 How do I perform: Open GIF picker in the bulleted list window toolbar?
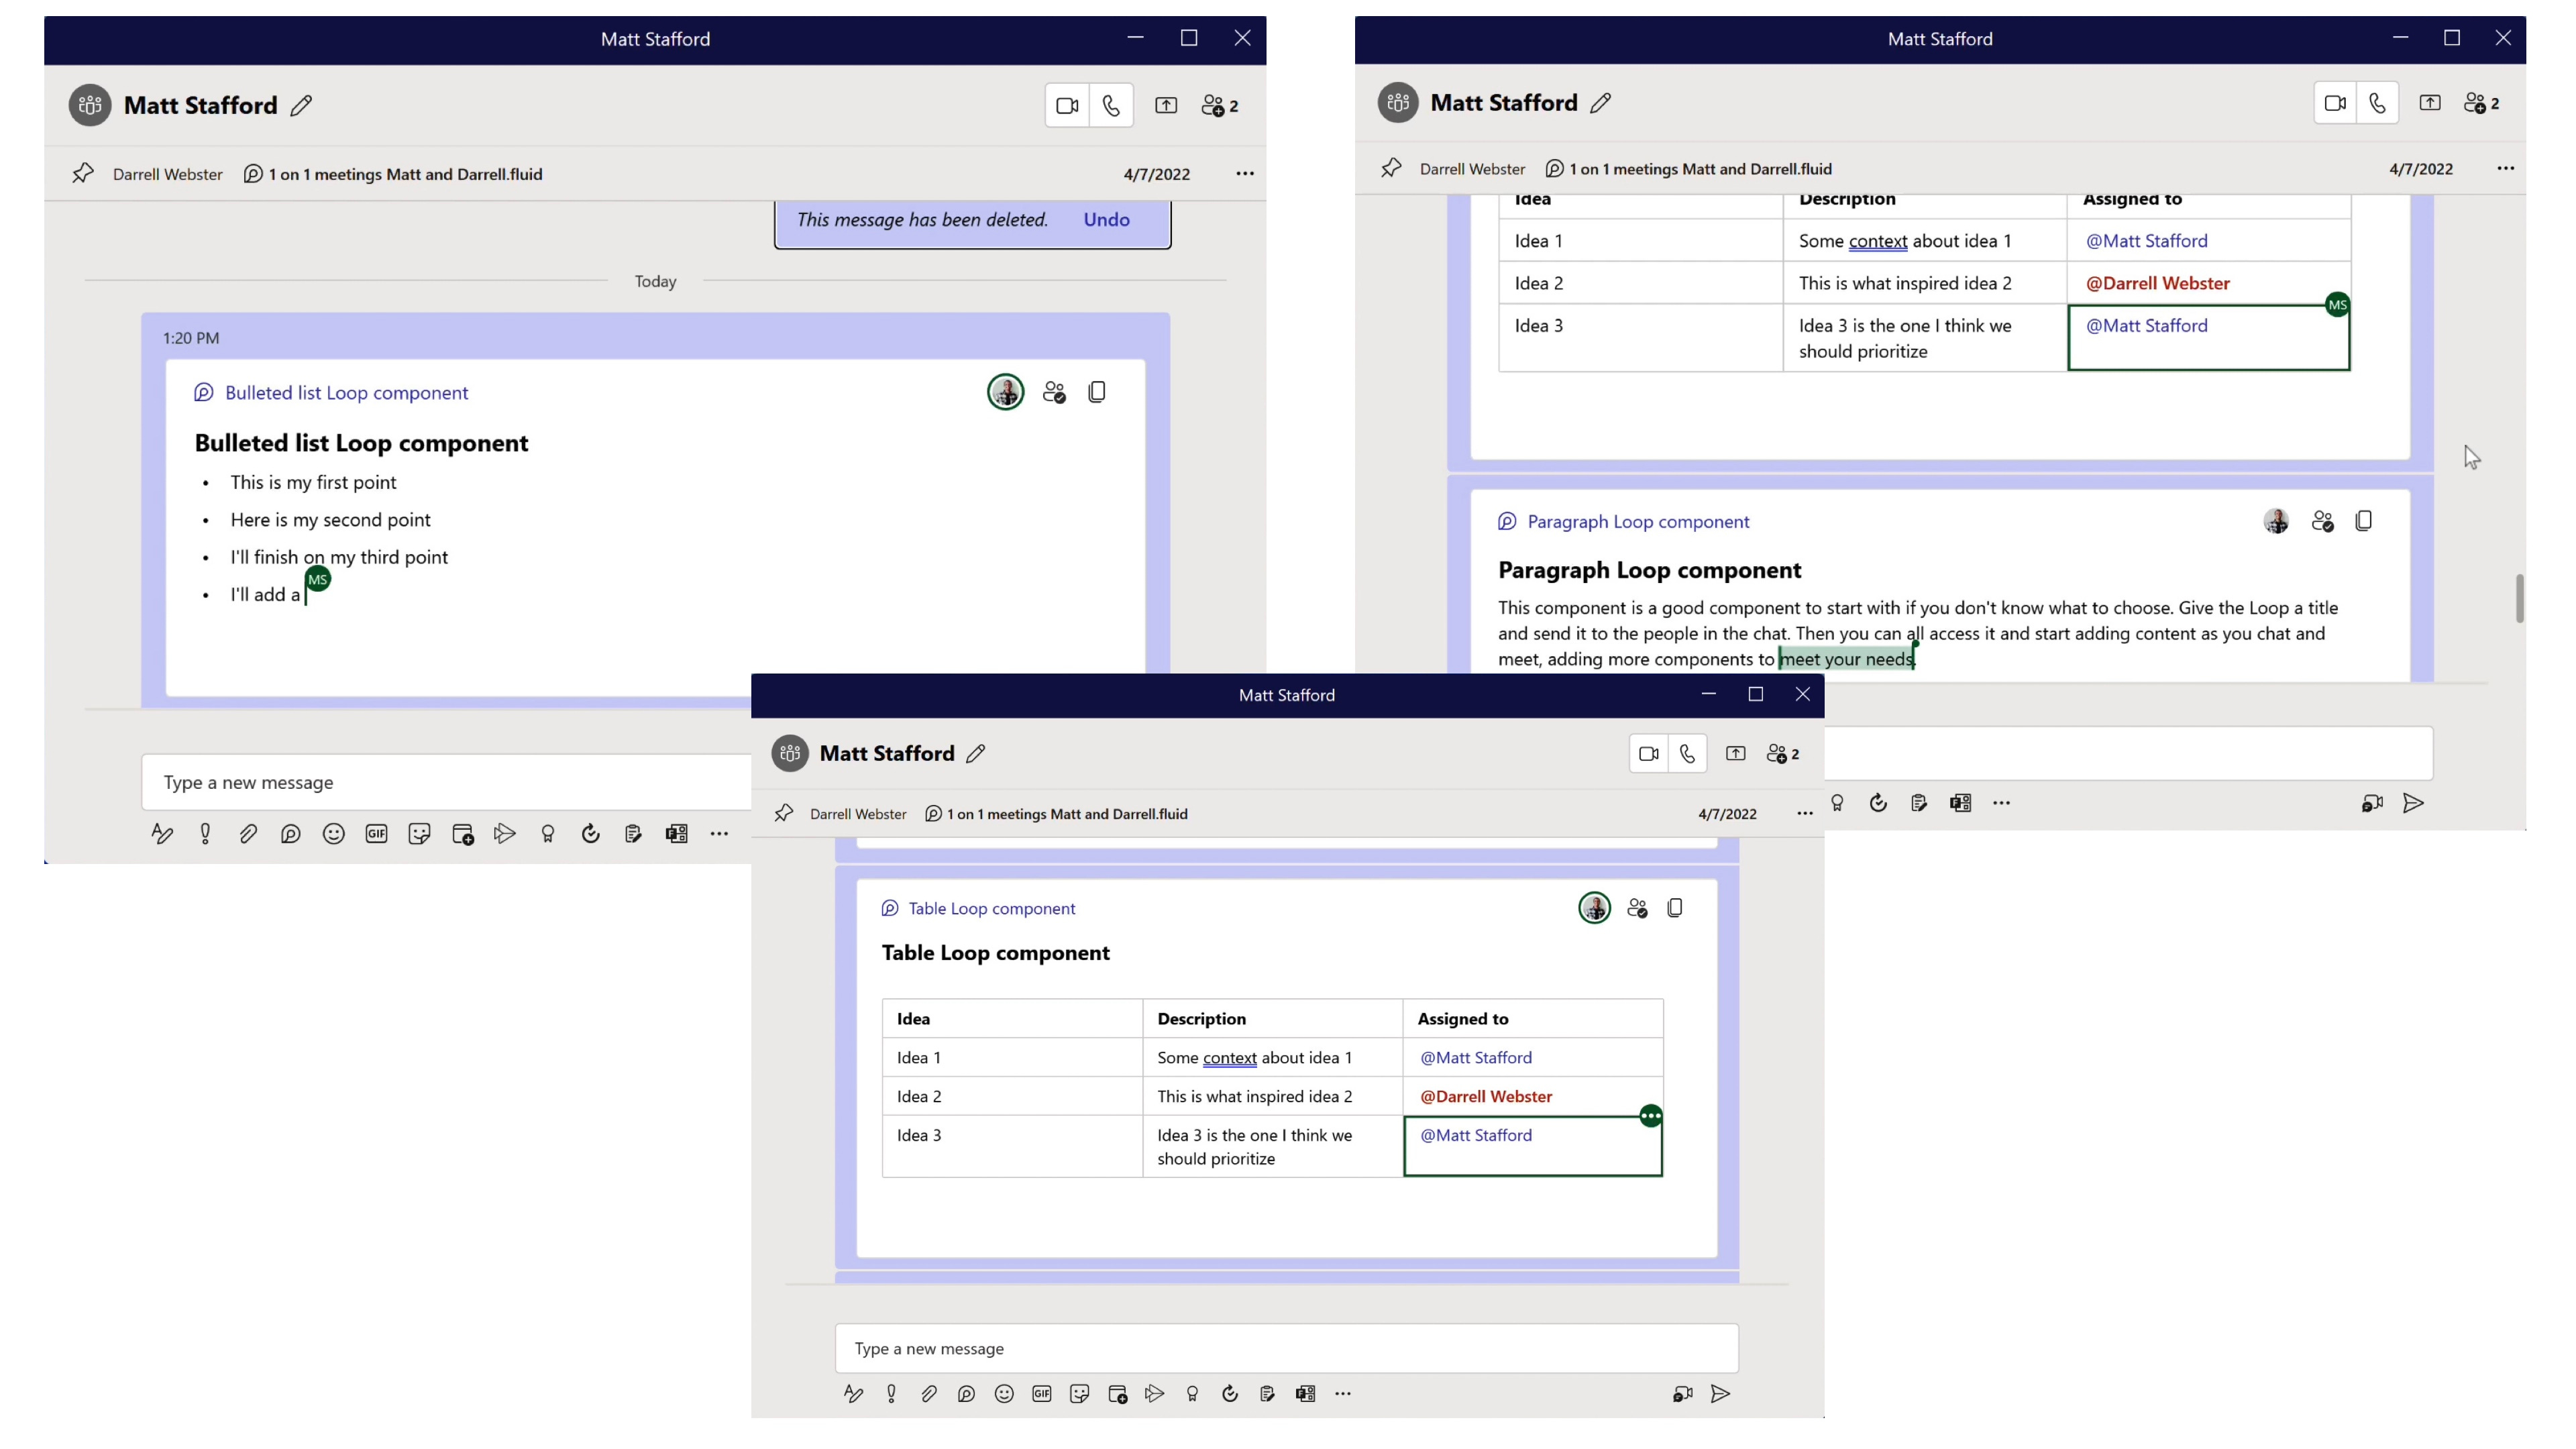coord(376,834)
